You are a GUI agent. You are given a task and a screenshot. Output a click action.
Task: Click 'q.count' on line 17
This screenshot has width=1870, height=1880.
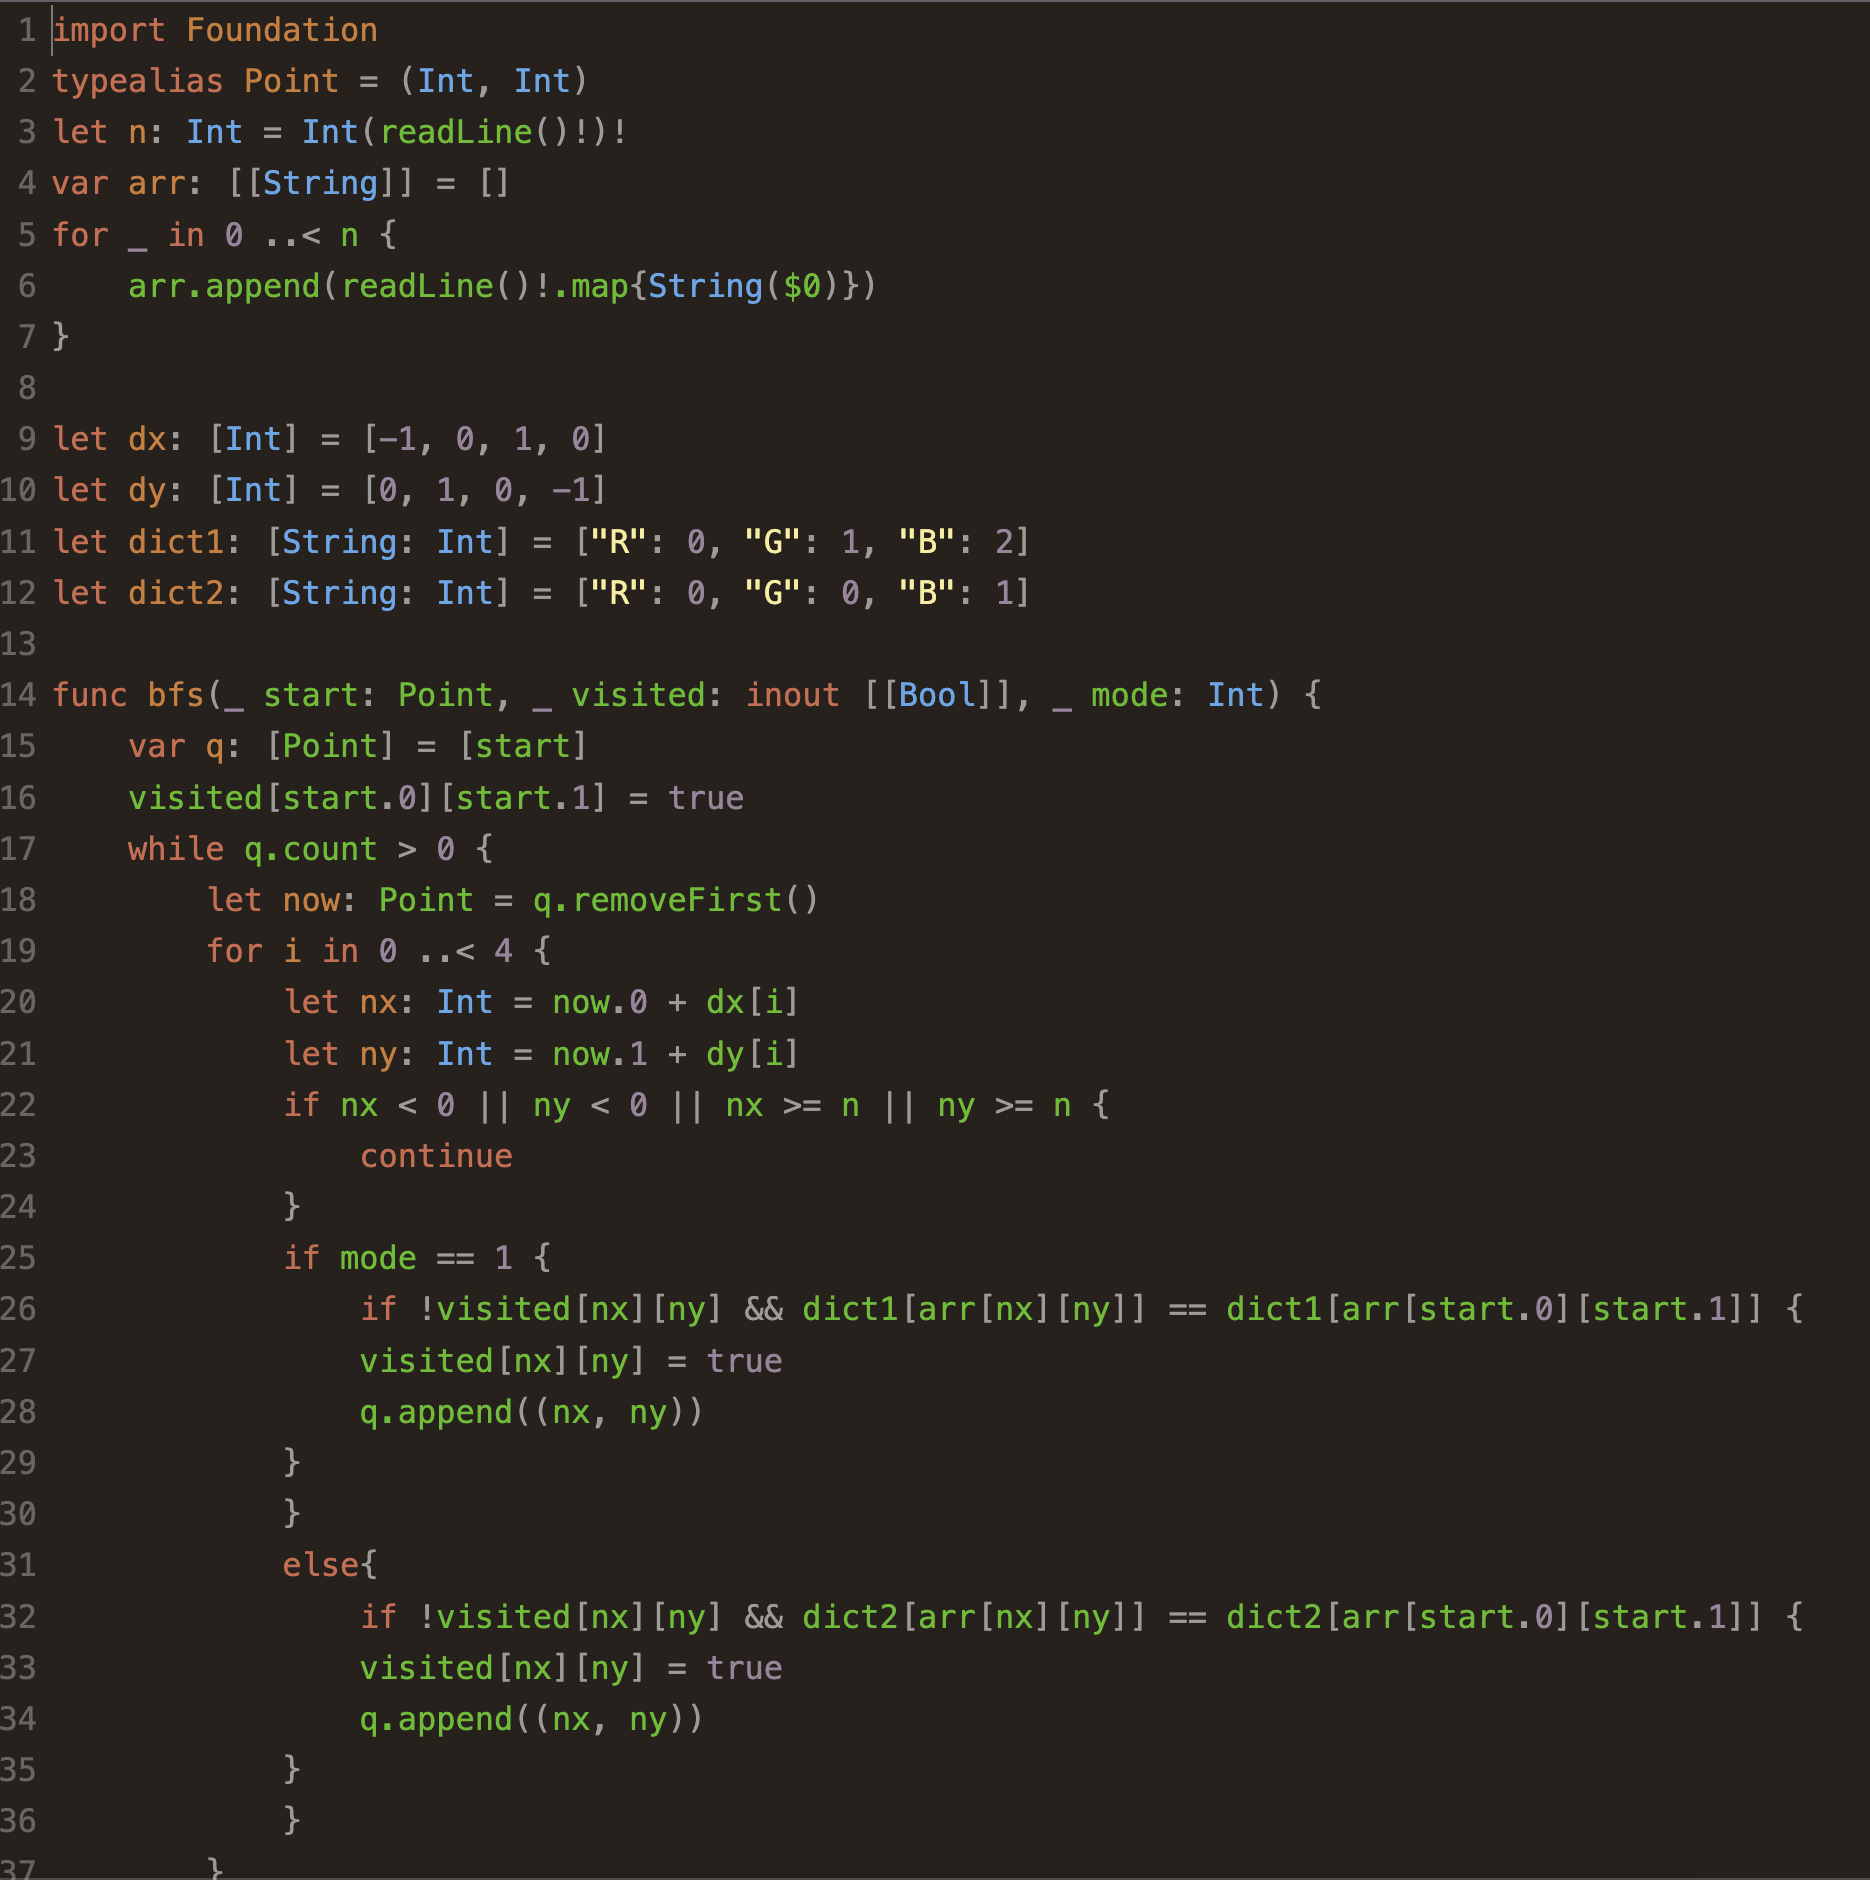point(311,849)
